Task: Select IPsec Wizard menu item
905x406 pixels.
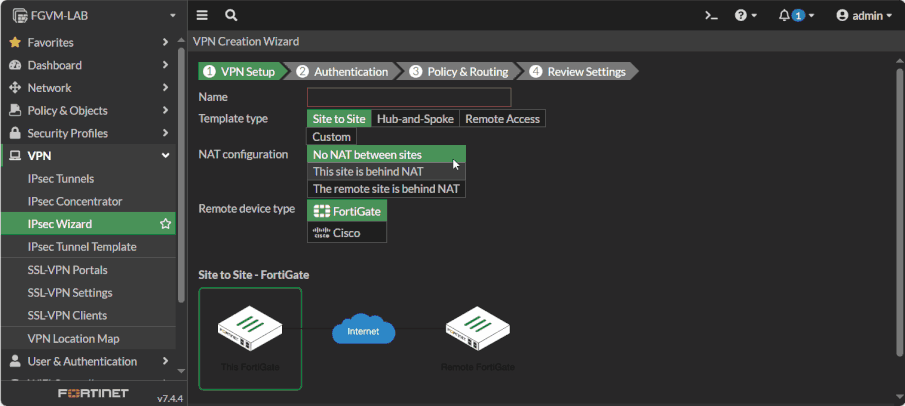Action: [x=88, y=224]
